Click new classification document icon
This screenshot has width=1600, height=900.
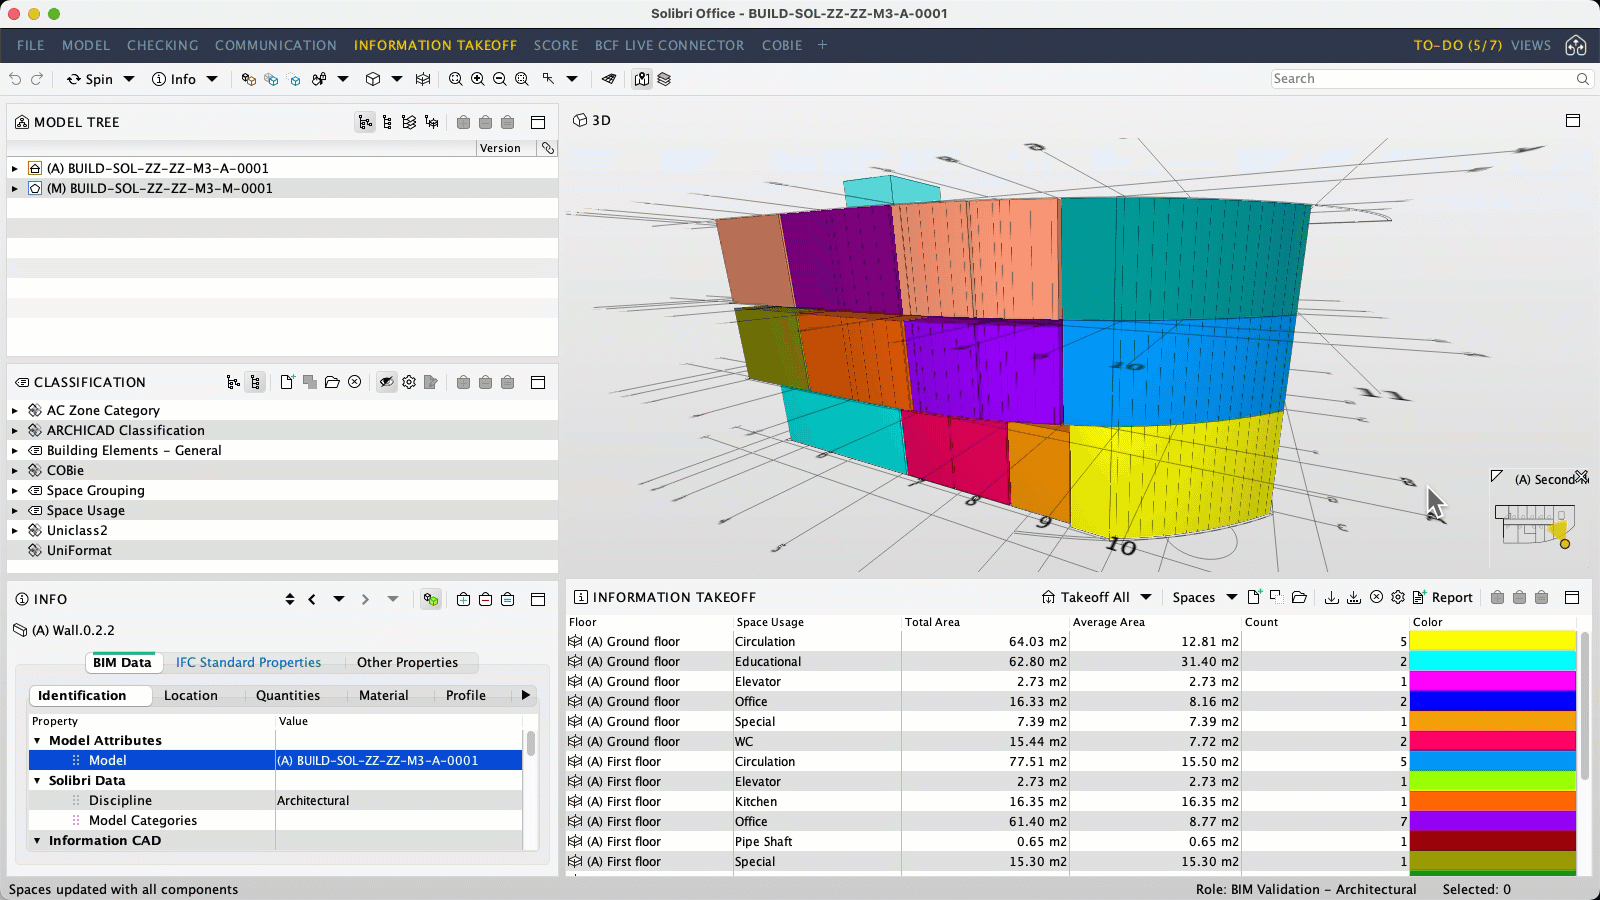(x=287, y=382)
